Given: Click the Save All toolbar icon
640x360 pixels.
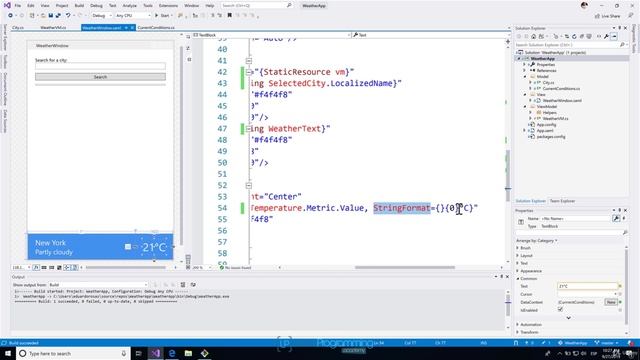Looking at the screenshot, I should 58,16.
